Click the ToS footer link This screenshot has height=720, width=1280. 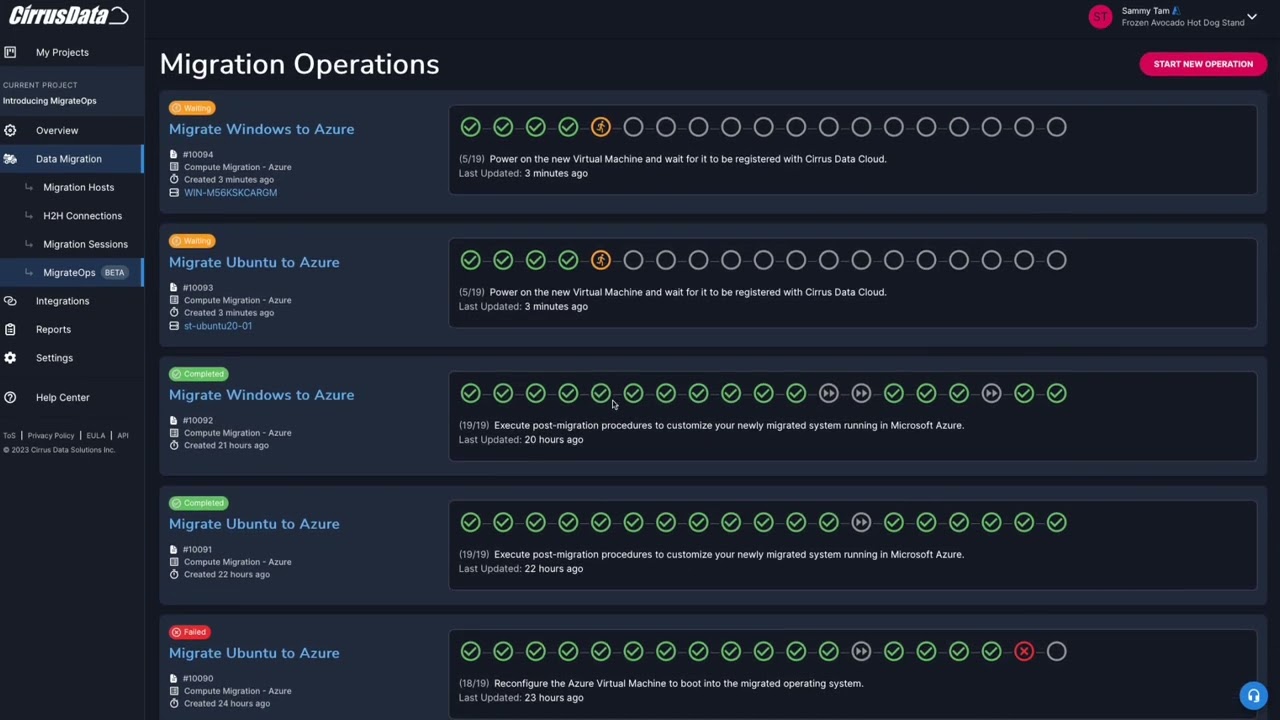click(x=9, y=436)
